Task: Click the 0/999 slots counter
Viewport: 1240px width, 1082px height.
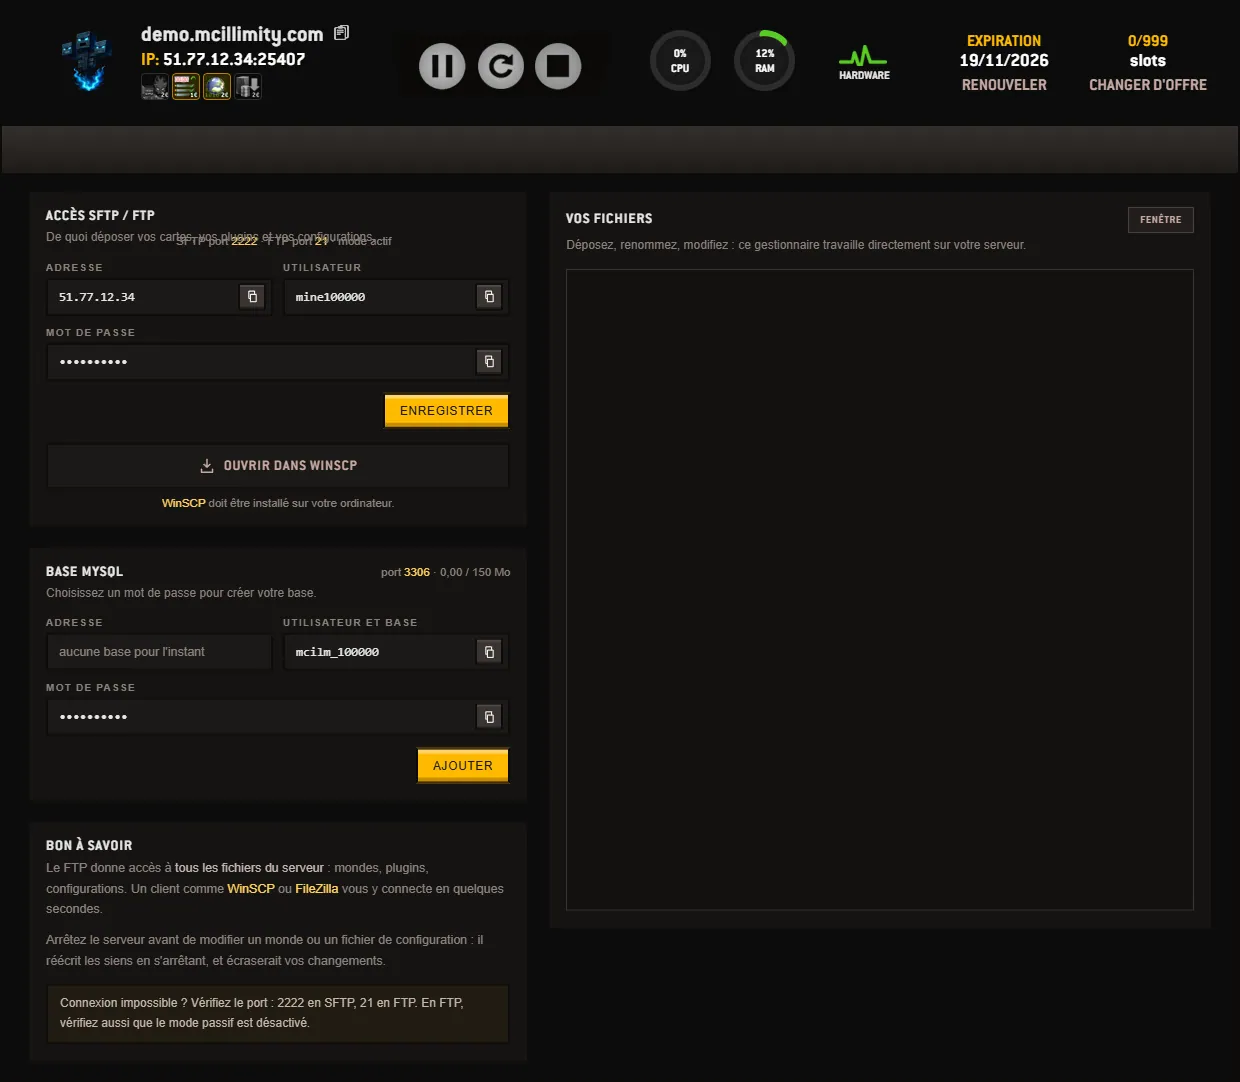Action: coord(1148,51)
